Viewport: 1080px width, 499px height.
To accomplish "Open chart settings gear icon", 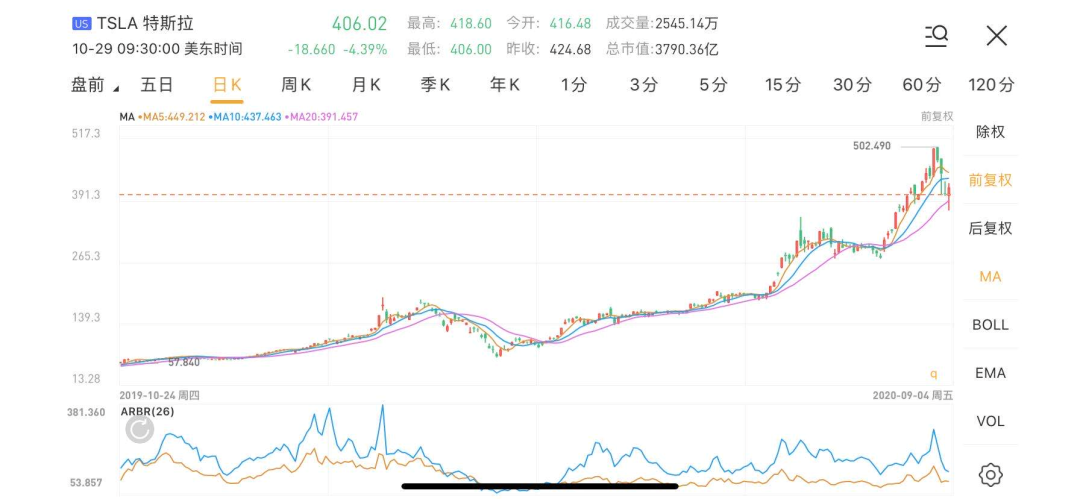I will click(990, 474).
